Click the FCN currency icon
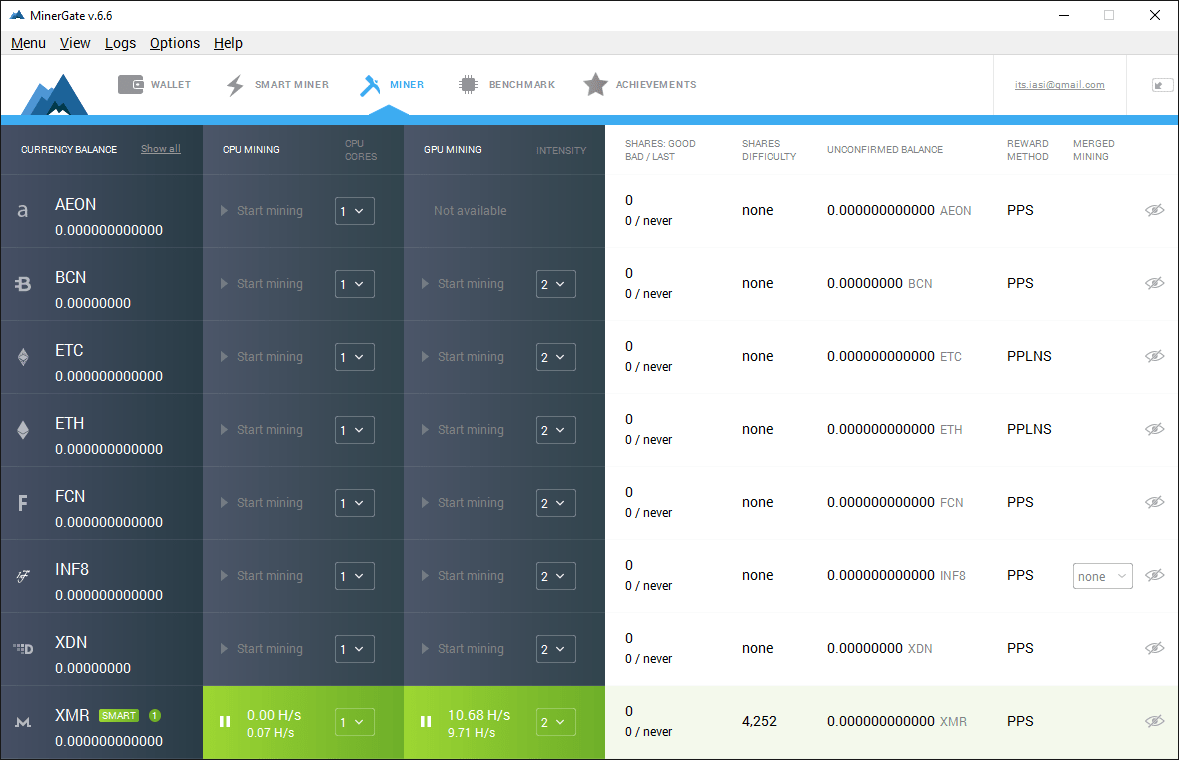This screenshot has height=760, width=1179. tap(23, 503)
